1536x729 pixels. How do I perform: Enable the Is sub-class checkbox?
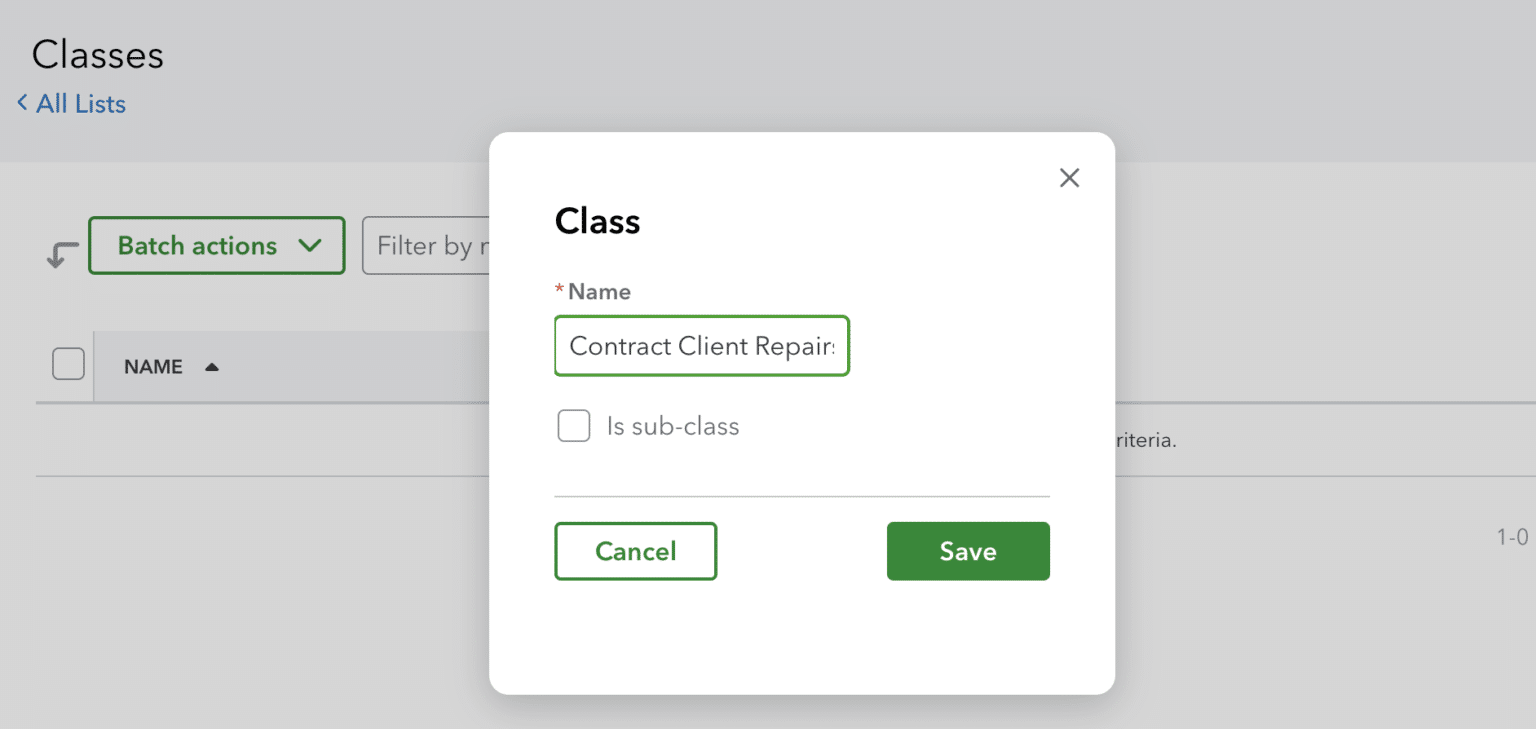pyautogui.click(x=573, y=425)
